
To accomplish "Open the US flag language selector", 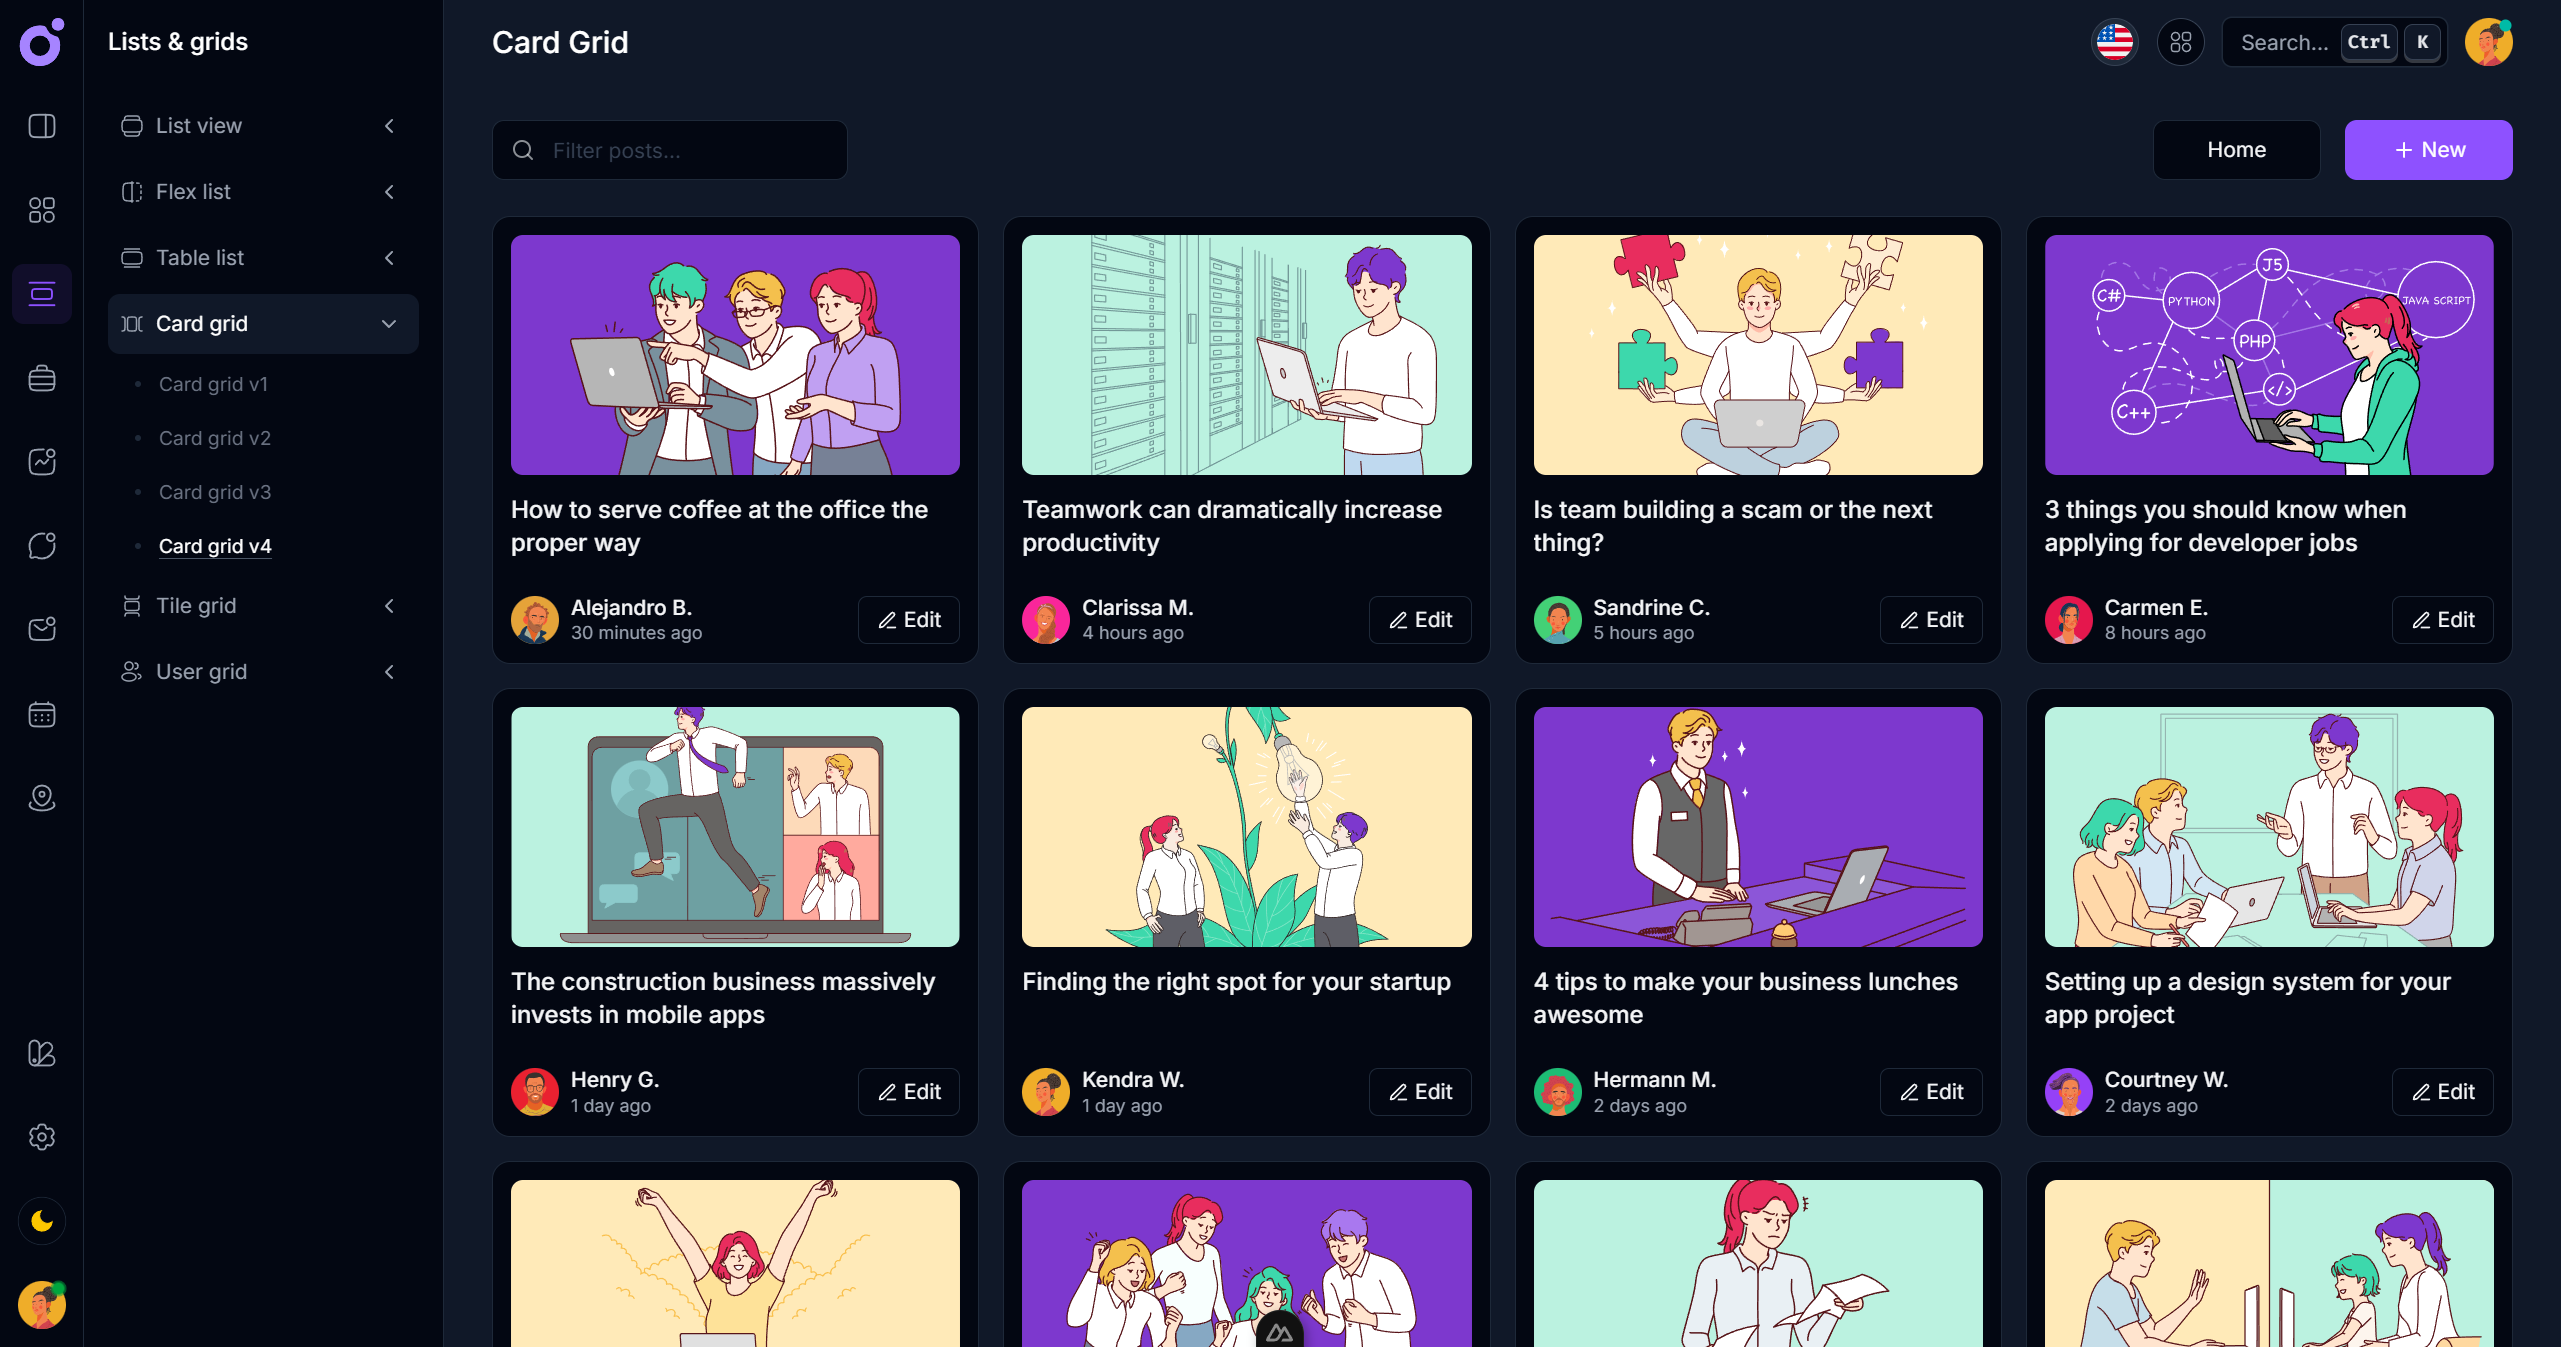I will (x=2114, y=42).
